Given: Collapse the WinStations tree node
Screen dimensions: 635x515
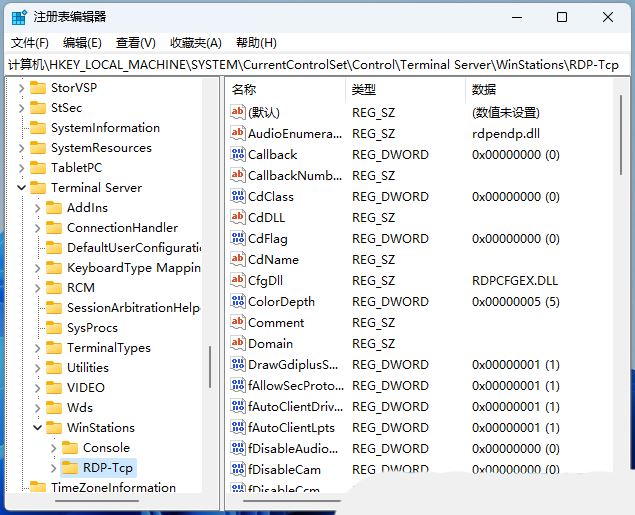Looking at the screenshot, I should (x=38, y=428).
